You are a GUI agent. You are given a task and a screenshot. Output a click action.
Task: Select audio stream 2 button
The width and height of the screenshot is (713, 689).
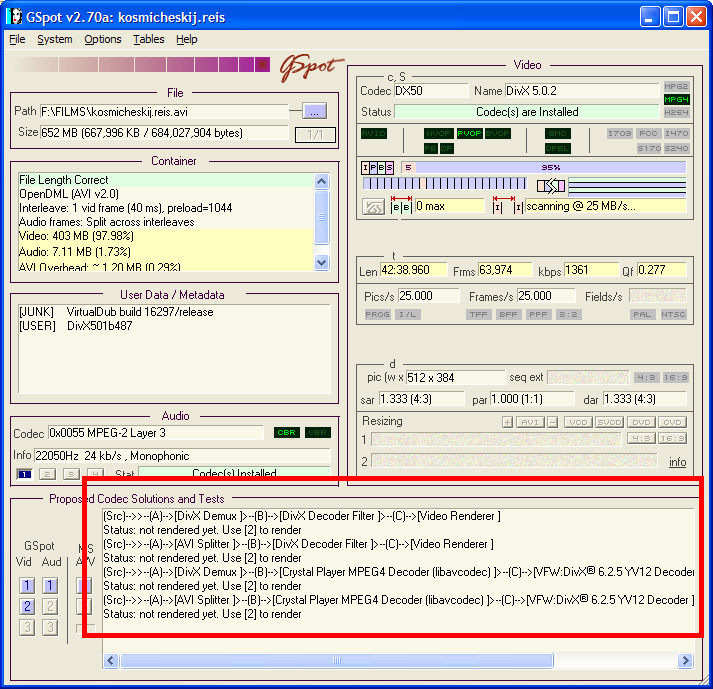(47, 474)
